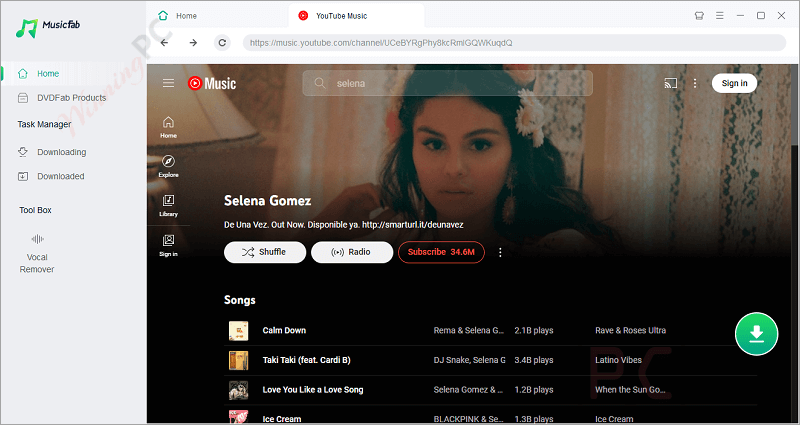The image size is (800, 425).
Task: Click the Sign in button
Action: (734, 83)
